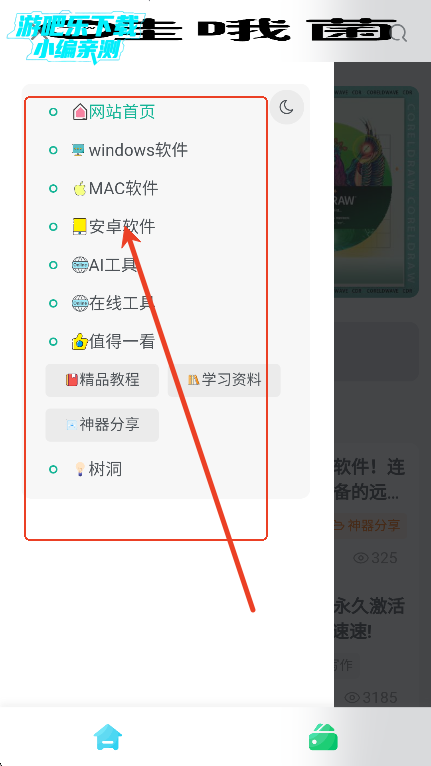Open the 神器分享 button
This screenshot has height=766, width=431.
point(102,425)
